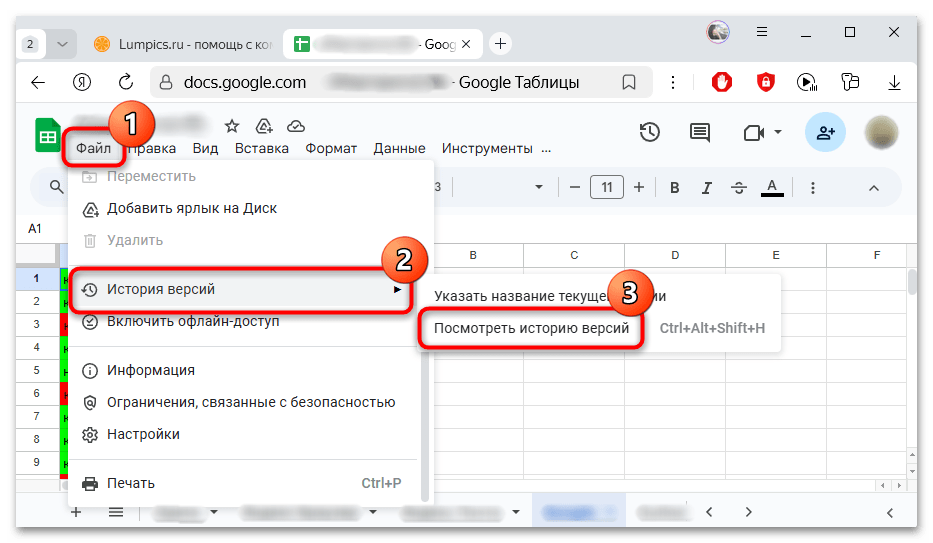Star the document with star icon
Image resolution: width=933 pixels, height=543 pixels.
pyautogui.click(x=232, y=126)
